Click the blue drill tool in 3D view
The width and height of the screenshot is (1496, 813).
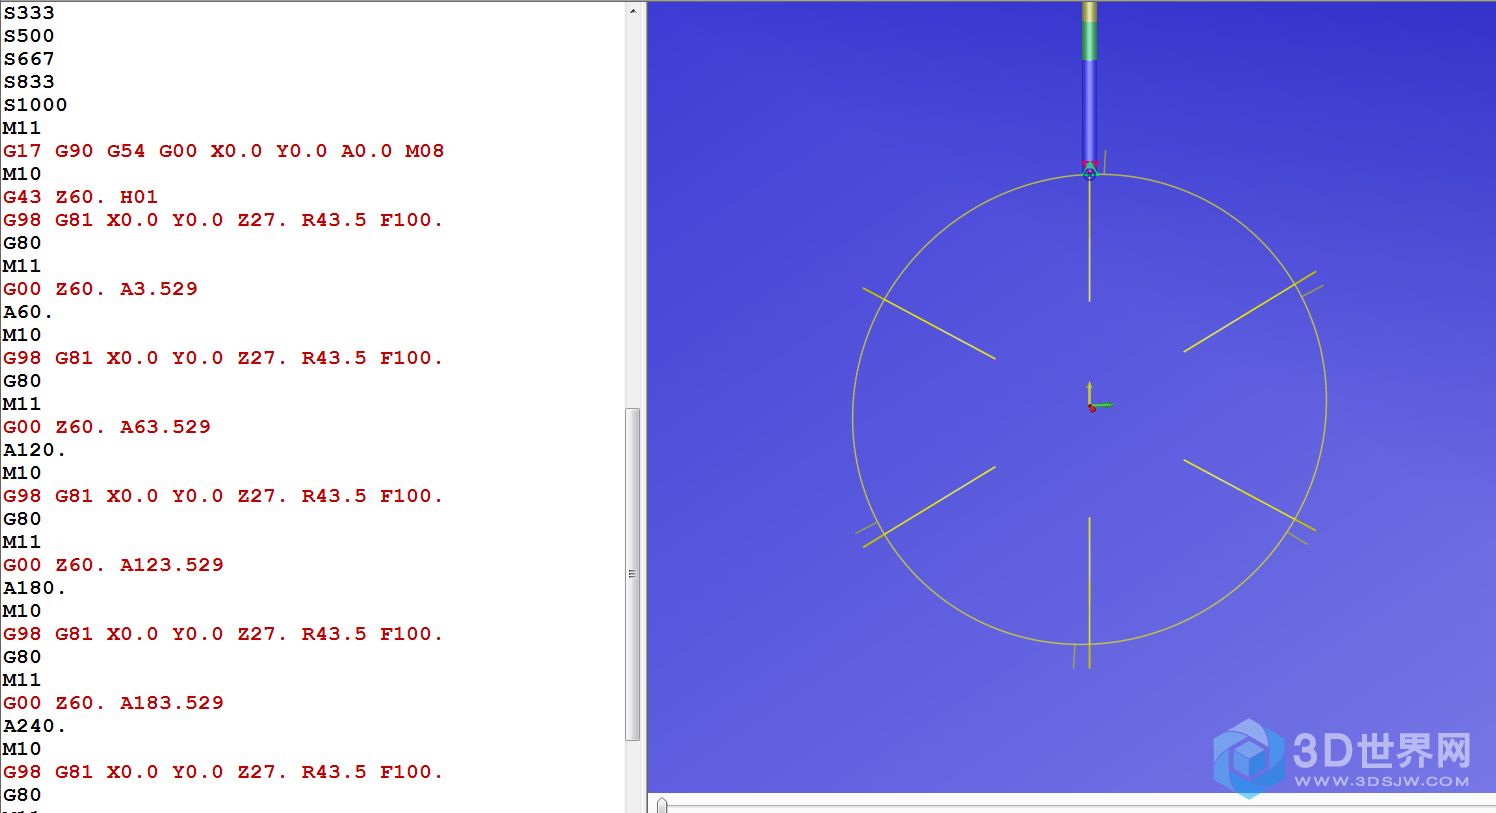point(1089,110)
